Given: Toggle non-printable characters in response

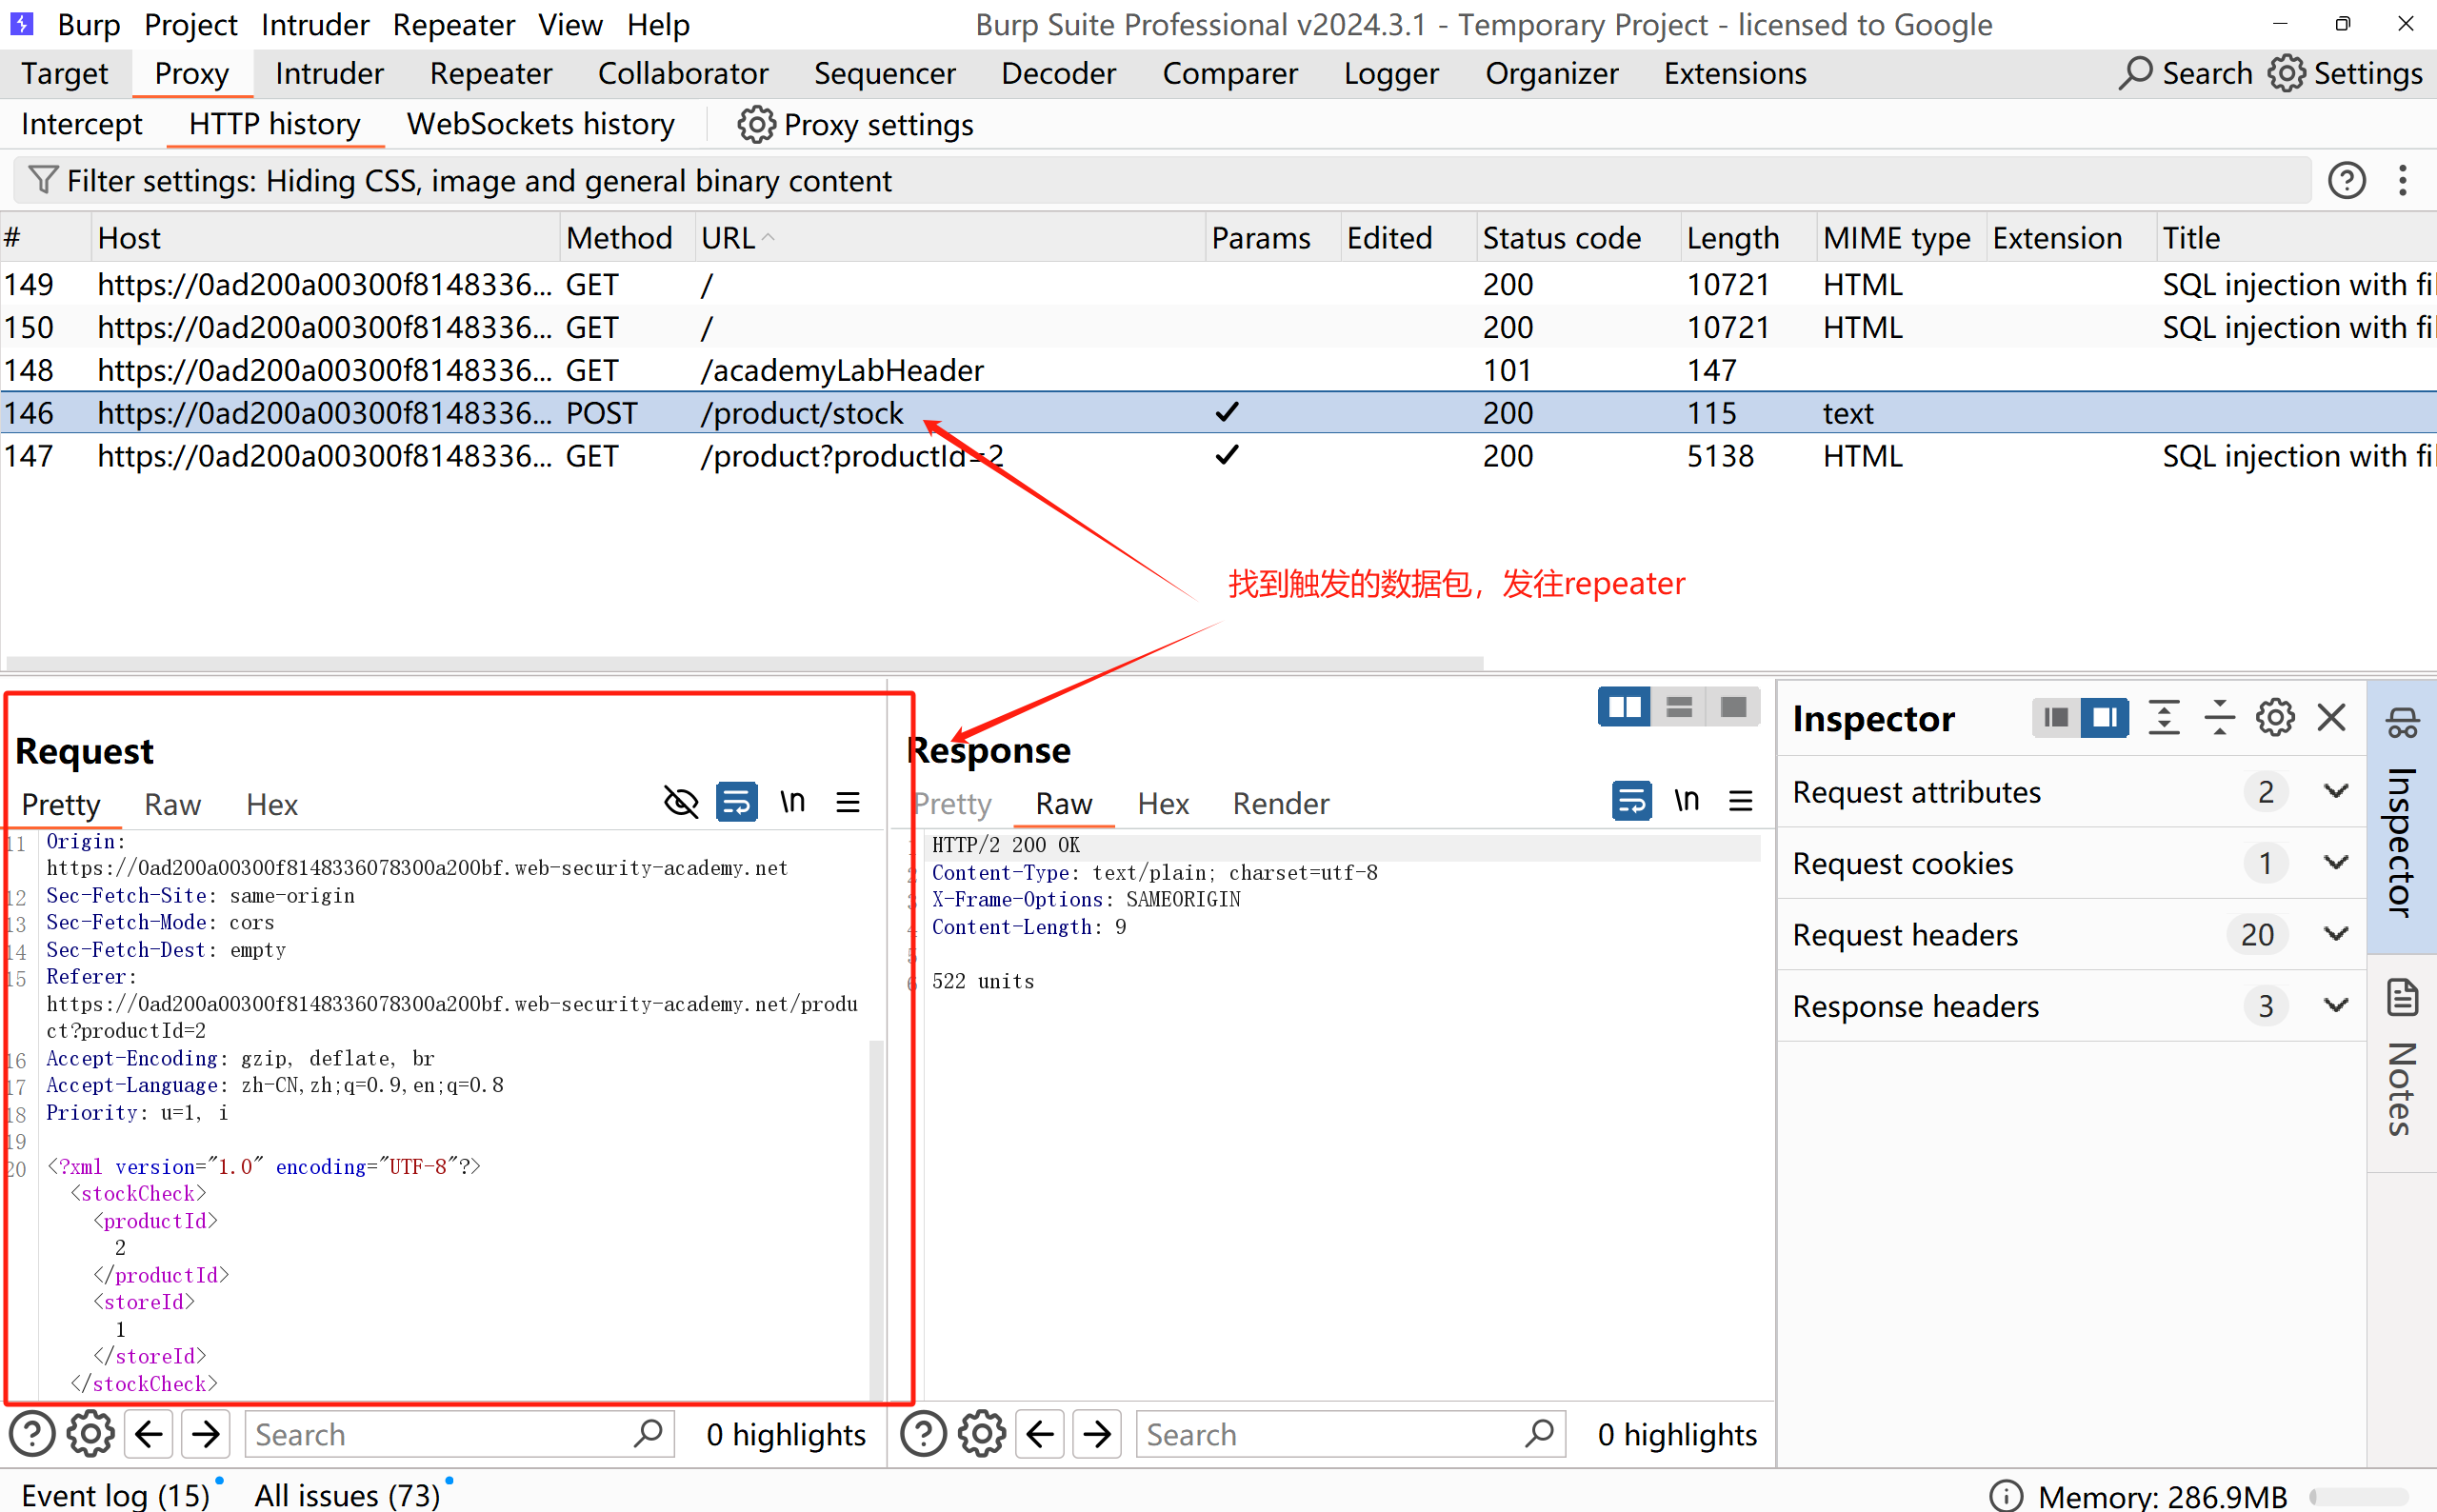Looking at the screenshot, I should pyautogui.click(x=1686, y=801).
